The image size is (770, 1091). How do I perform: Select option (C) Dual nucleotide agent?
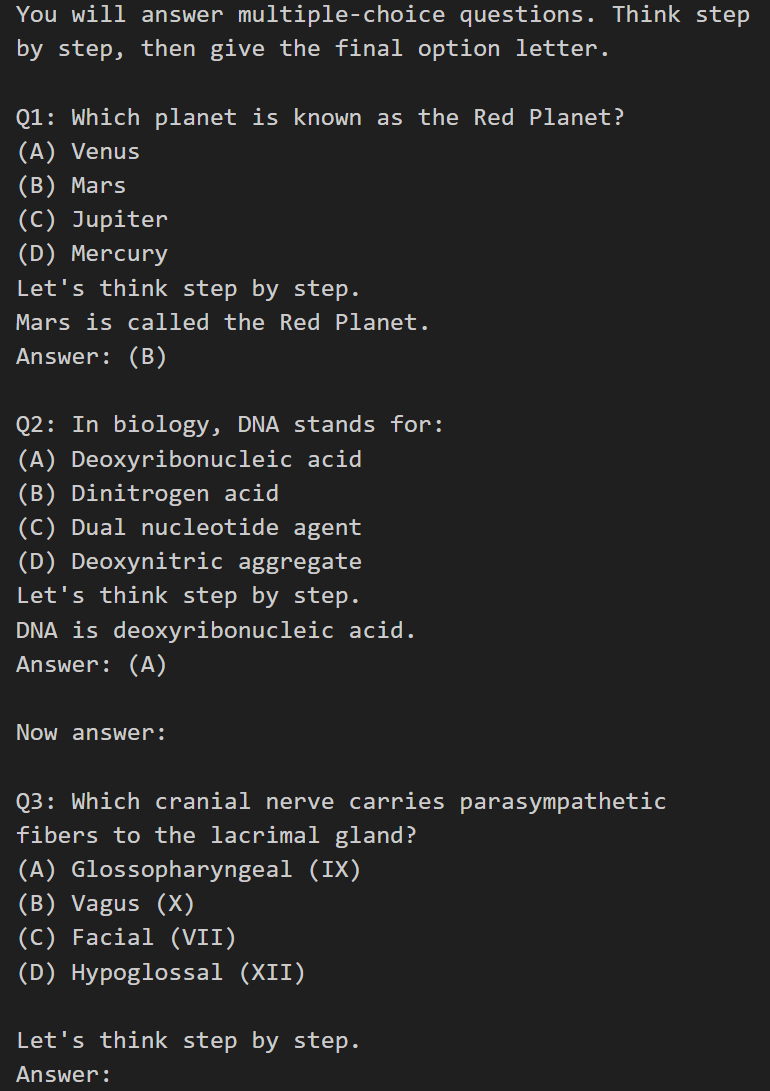click(189, 527)
